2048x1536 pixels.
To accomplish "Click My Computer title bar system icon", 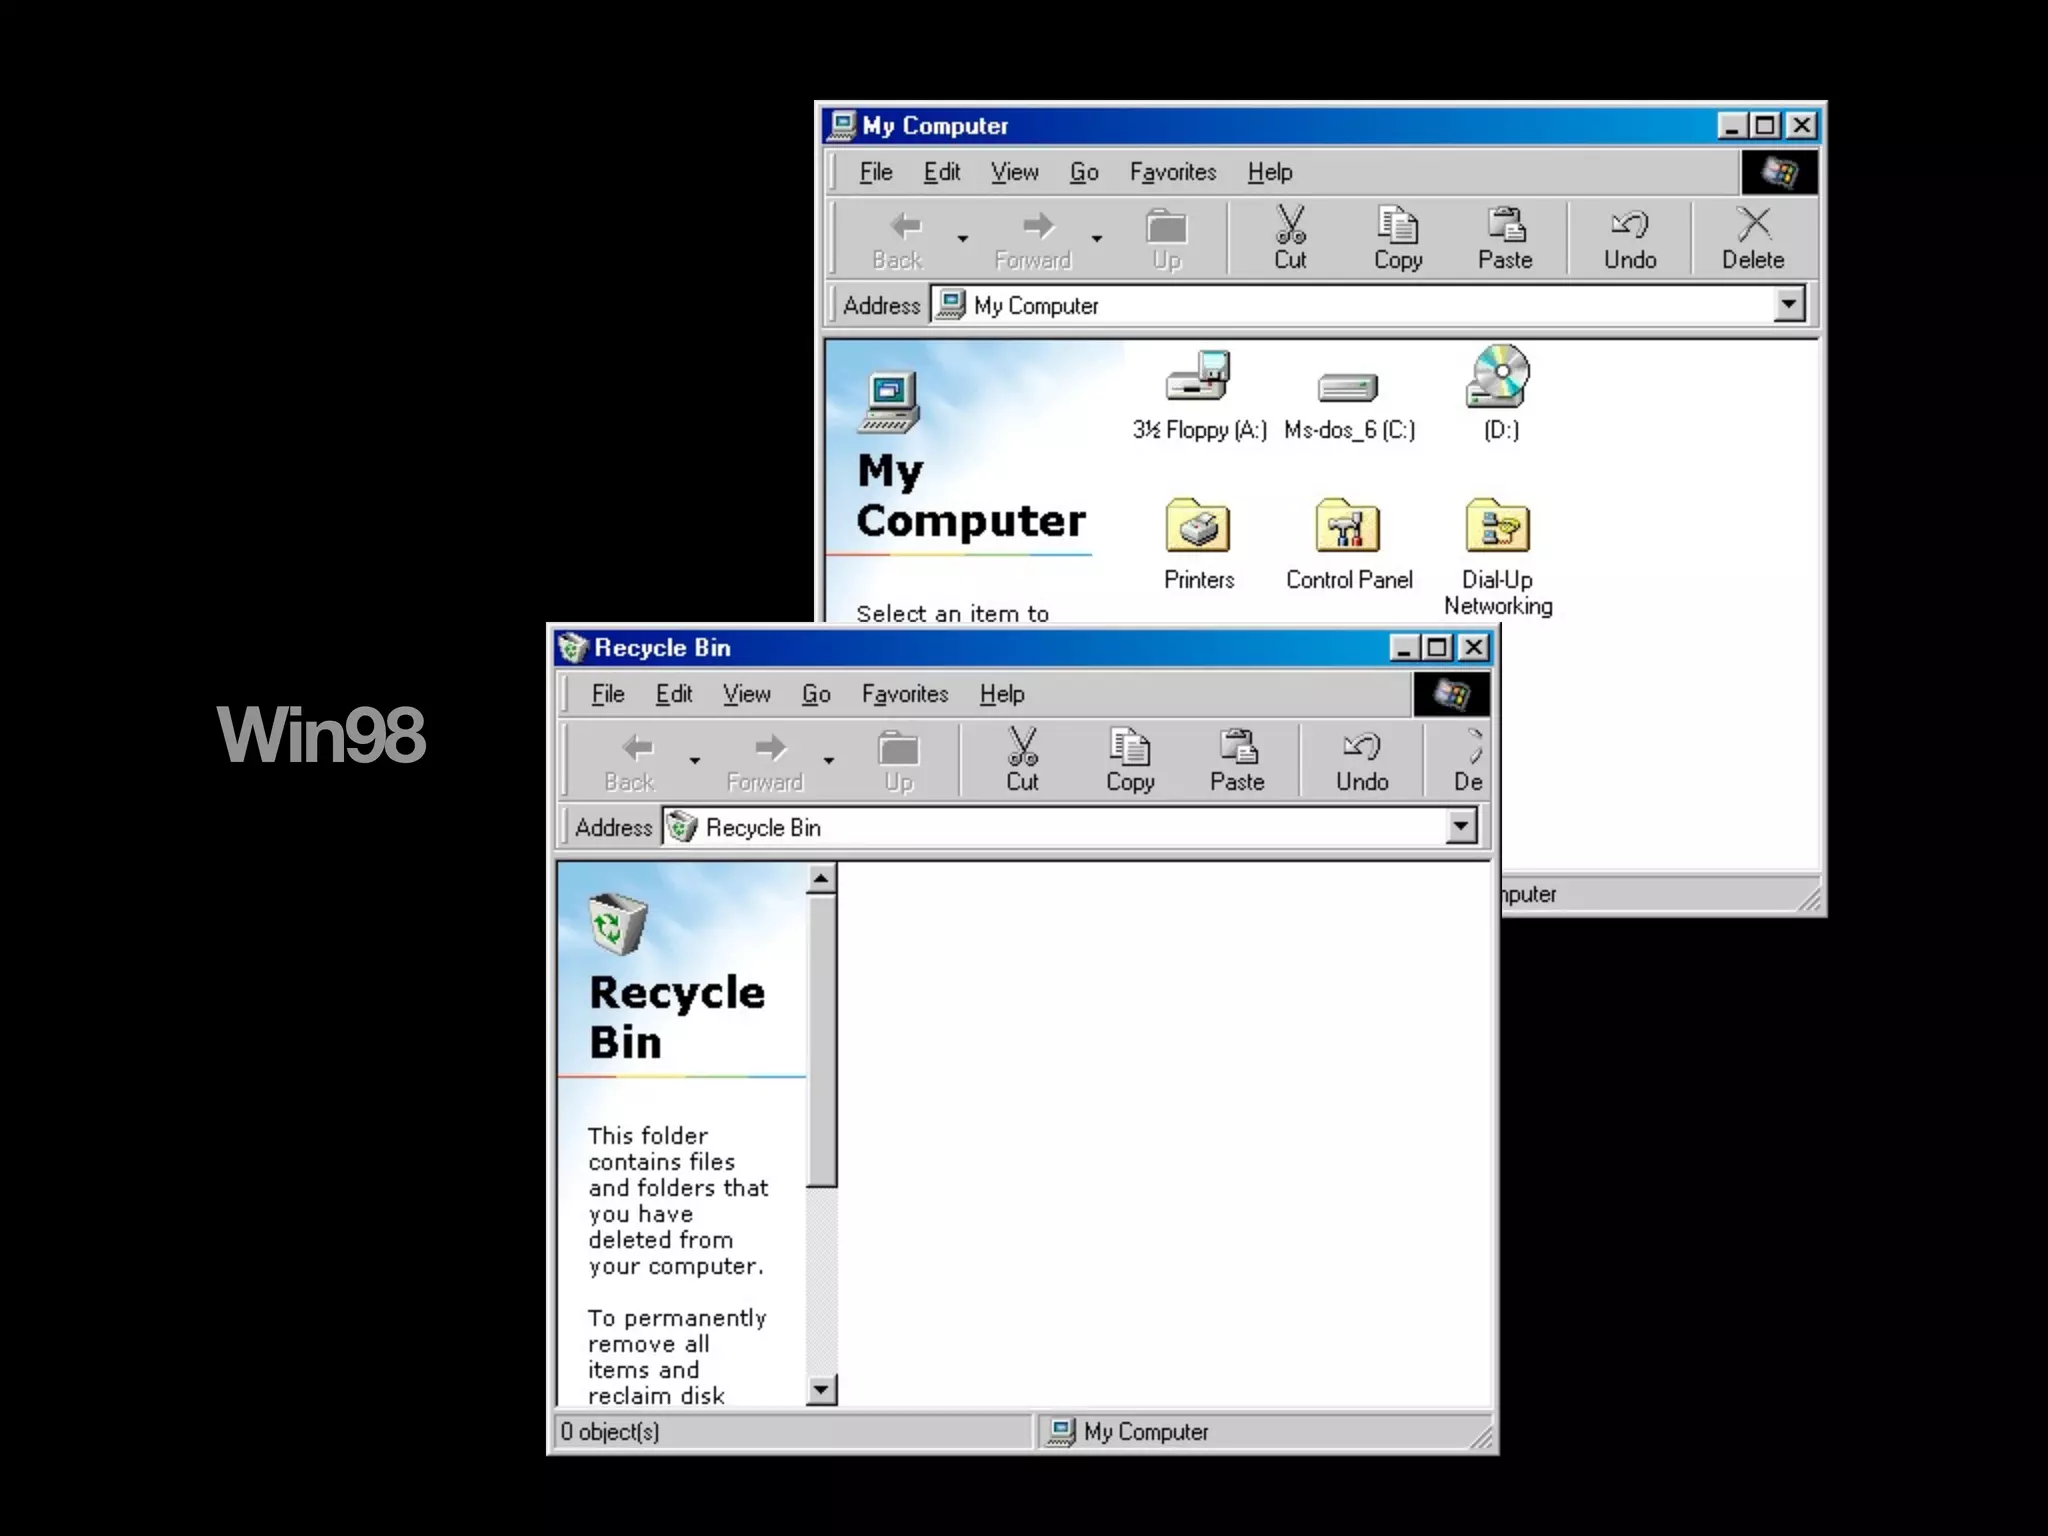I will (x=843, y=125).
